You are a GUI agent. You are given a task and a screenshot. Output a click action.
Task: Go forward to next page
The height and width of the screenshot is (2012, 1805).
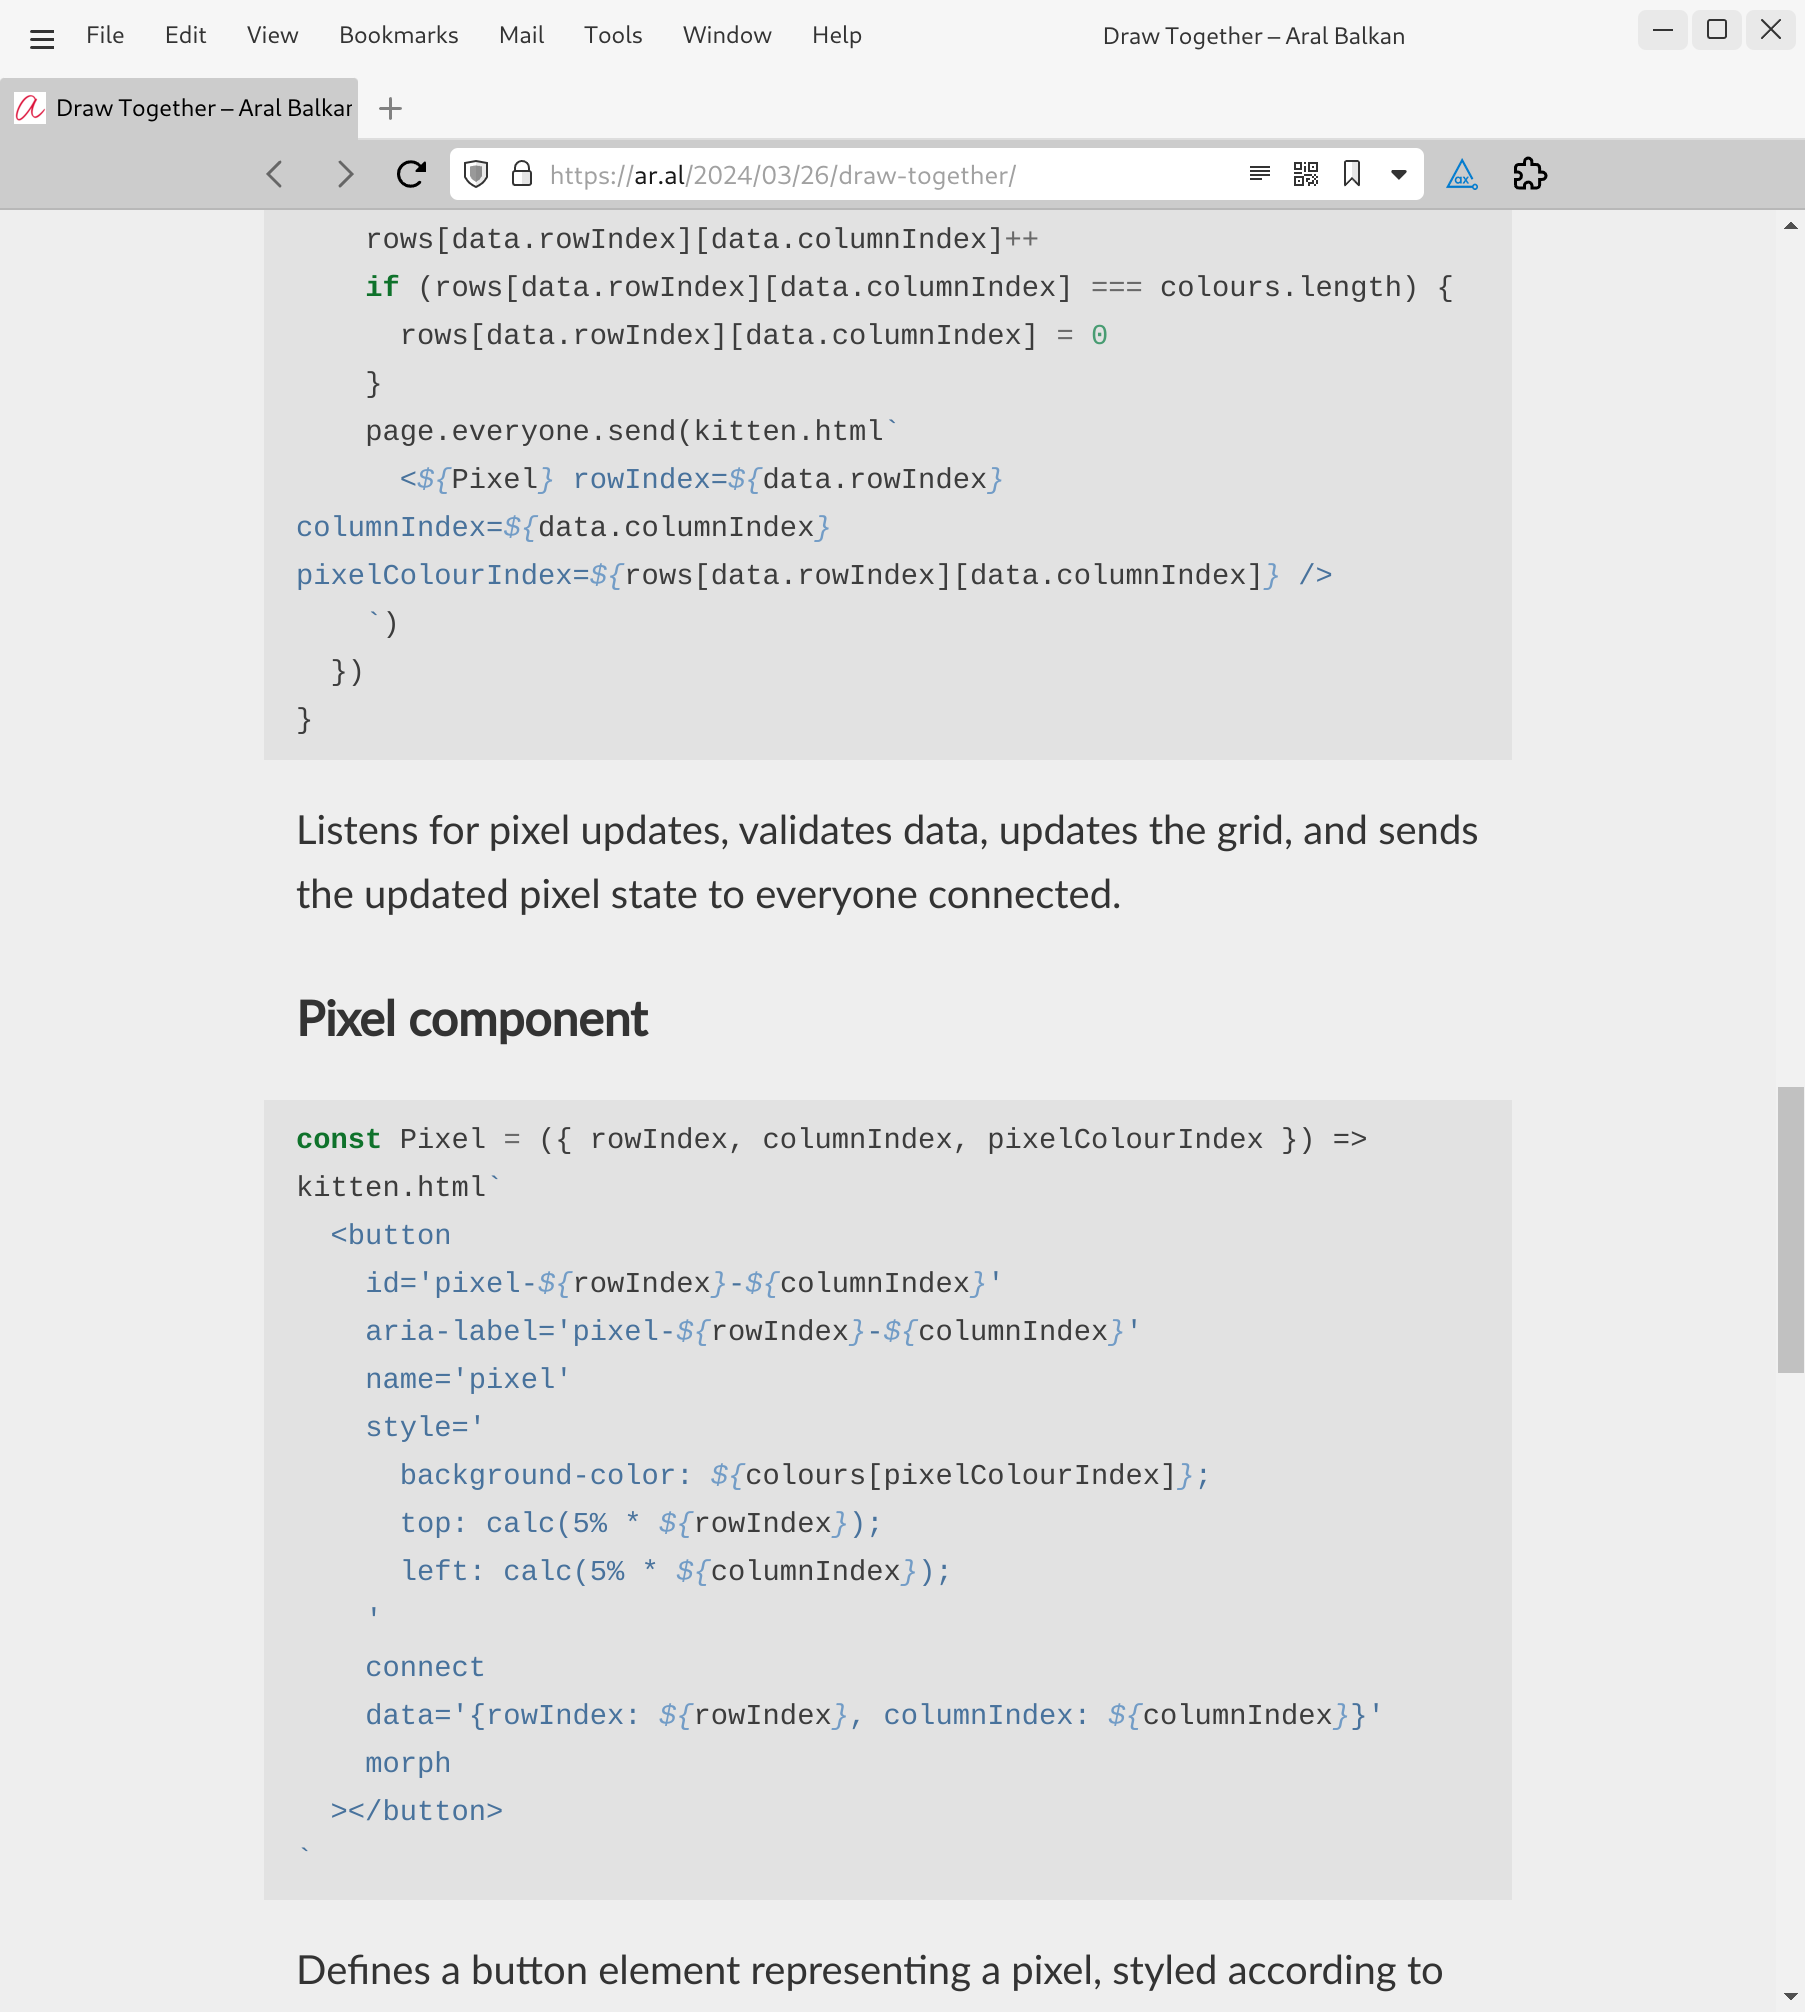tap(344, 174)
